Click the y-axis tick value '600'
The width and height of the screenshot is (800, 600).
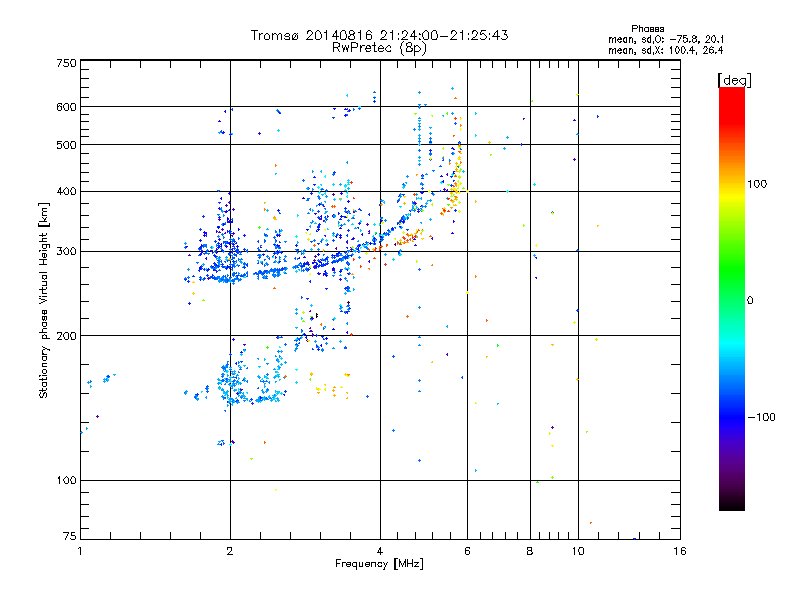click(x=66, y=107)
